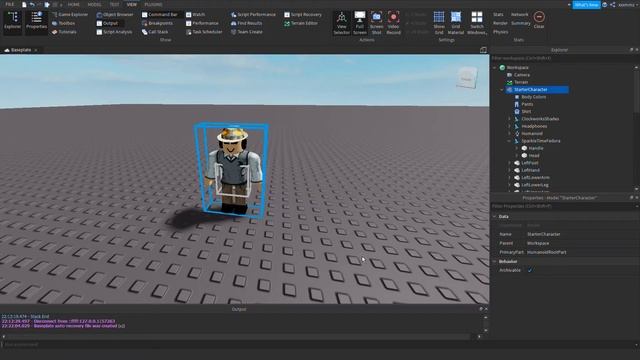Switch to the HOME ribbon tab
Screen dimensions: 640x360
[74, 4]
